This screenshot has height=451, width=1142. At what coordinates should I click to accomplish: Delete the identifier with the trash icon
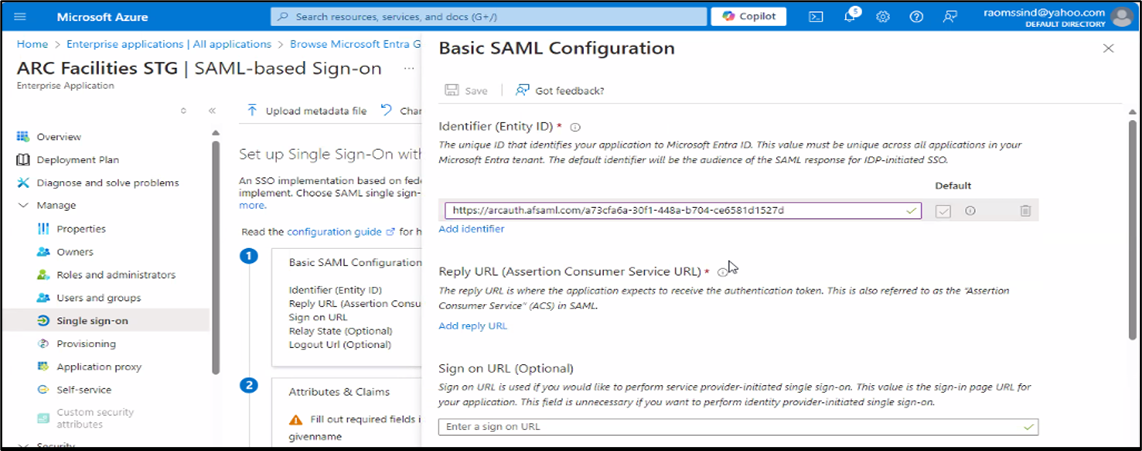point(1025,211)
